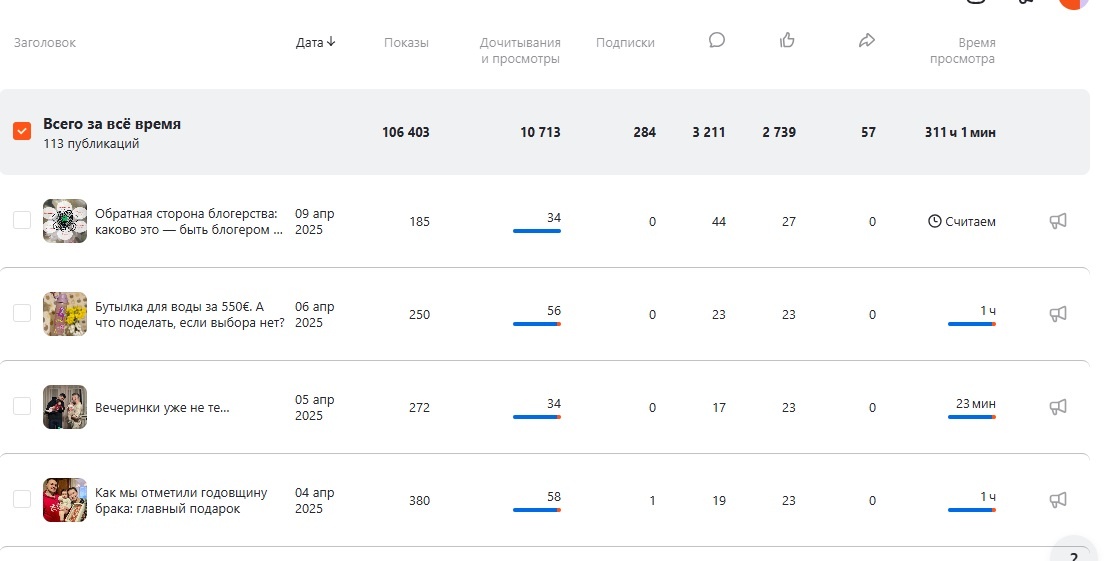Sort by Дата column arrow
The width and height of the screenshot is (1111, 561).
(x=331, y=42)
